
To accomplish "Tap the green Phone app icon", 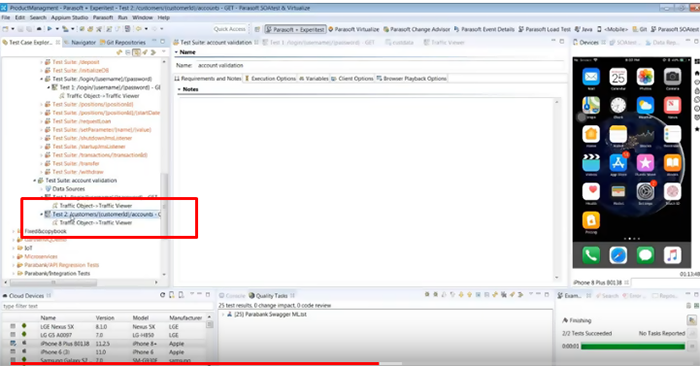I will click(x=591, y=255).
